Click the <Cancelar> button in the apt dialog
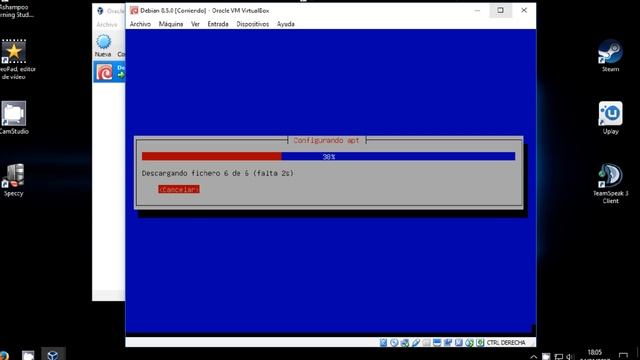Screen dimensions: 640x360 click(x=179, y=189)
